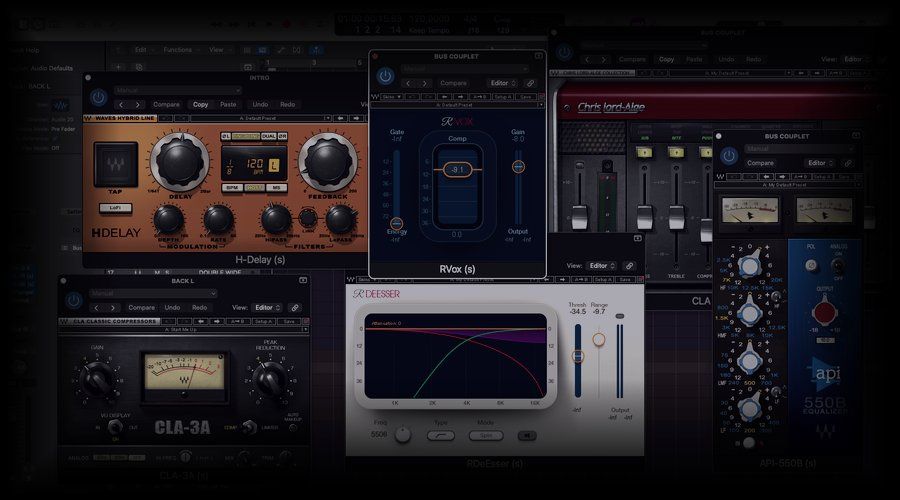Click Waves redo arrow in H-Delay toolbar
The width and height of the screenshot is (900, 500).
[x=356, y=118]
